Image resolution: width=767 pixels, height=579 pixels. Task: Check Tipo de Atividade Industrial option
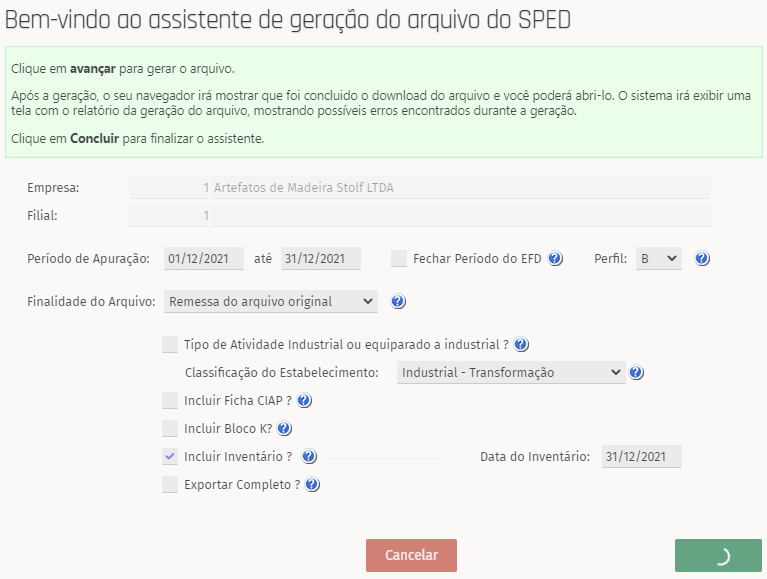170,345
